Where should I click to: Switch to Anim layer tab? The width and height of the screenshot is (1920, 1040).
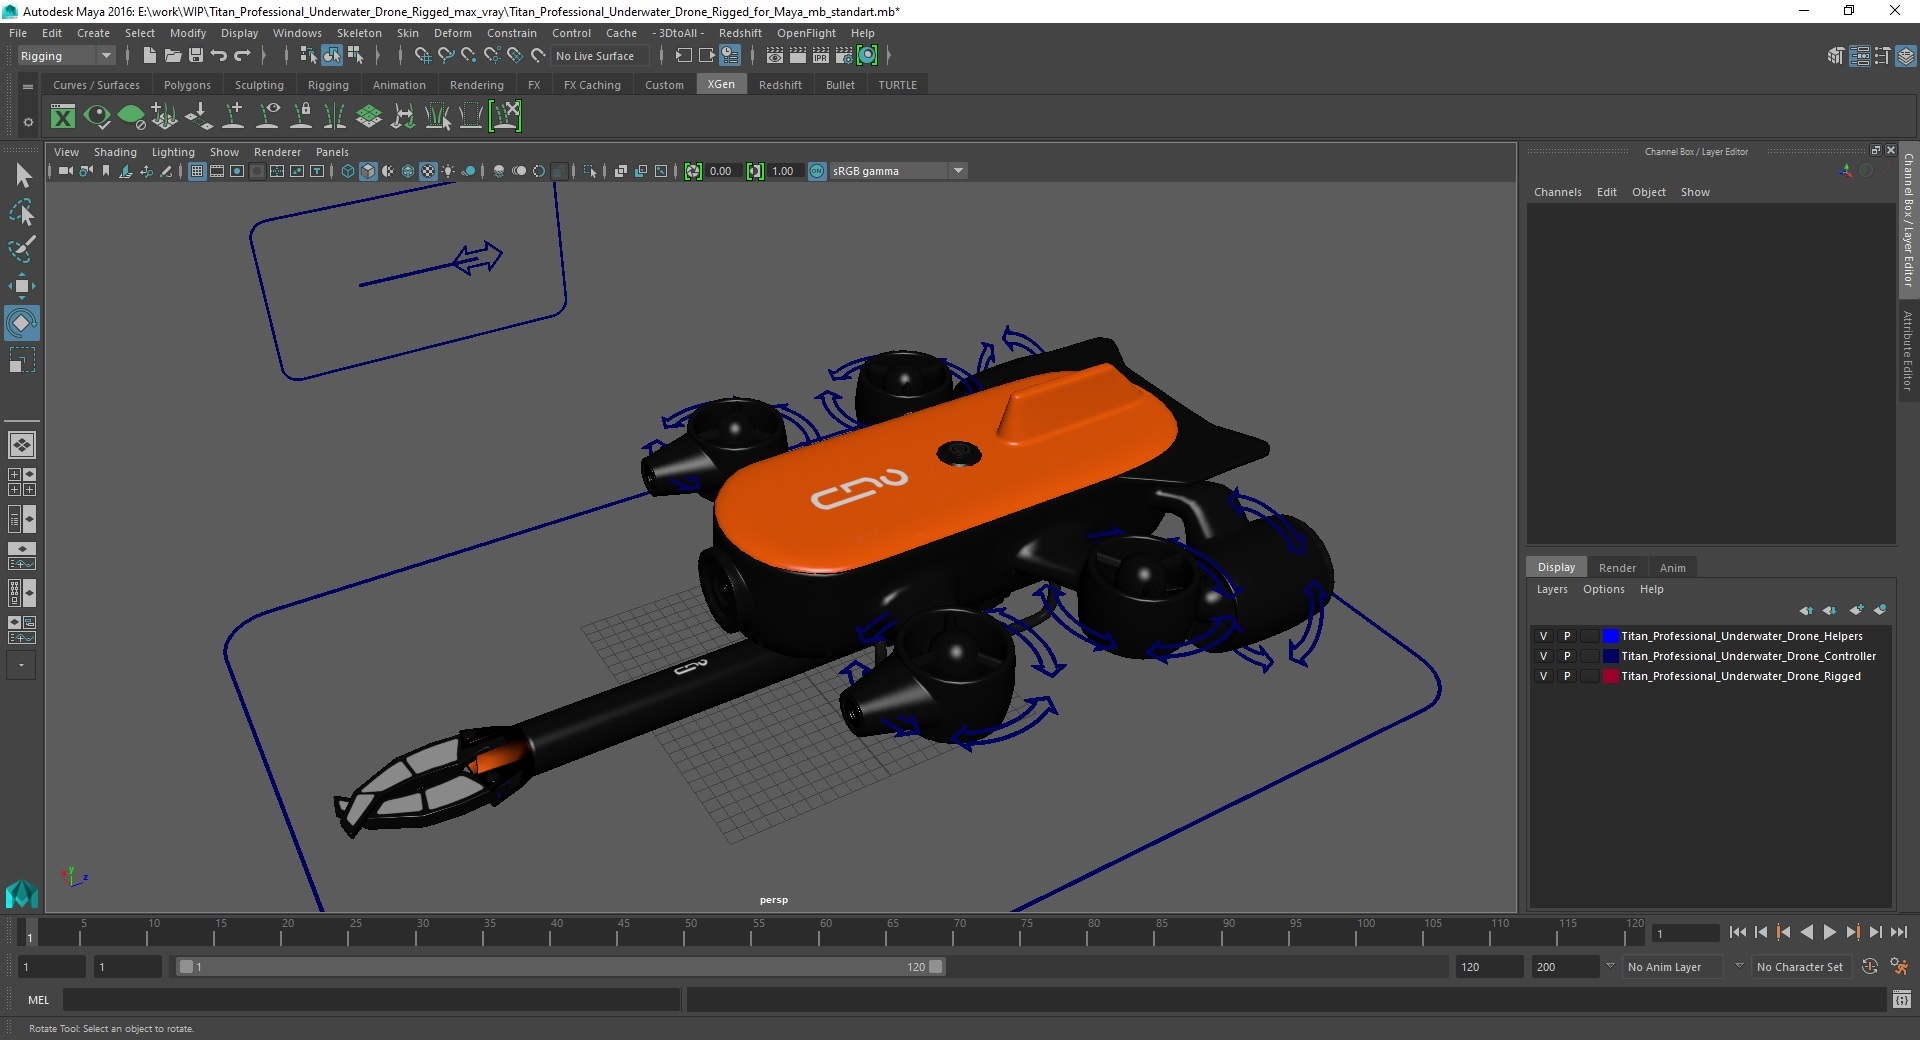coord(1672,567)
